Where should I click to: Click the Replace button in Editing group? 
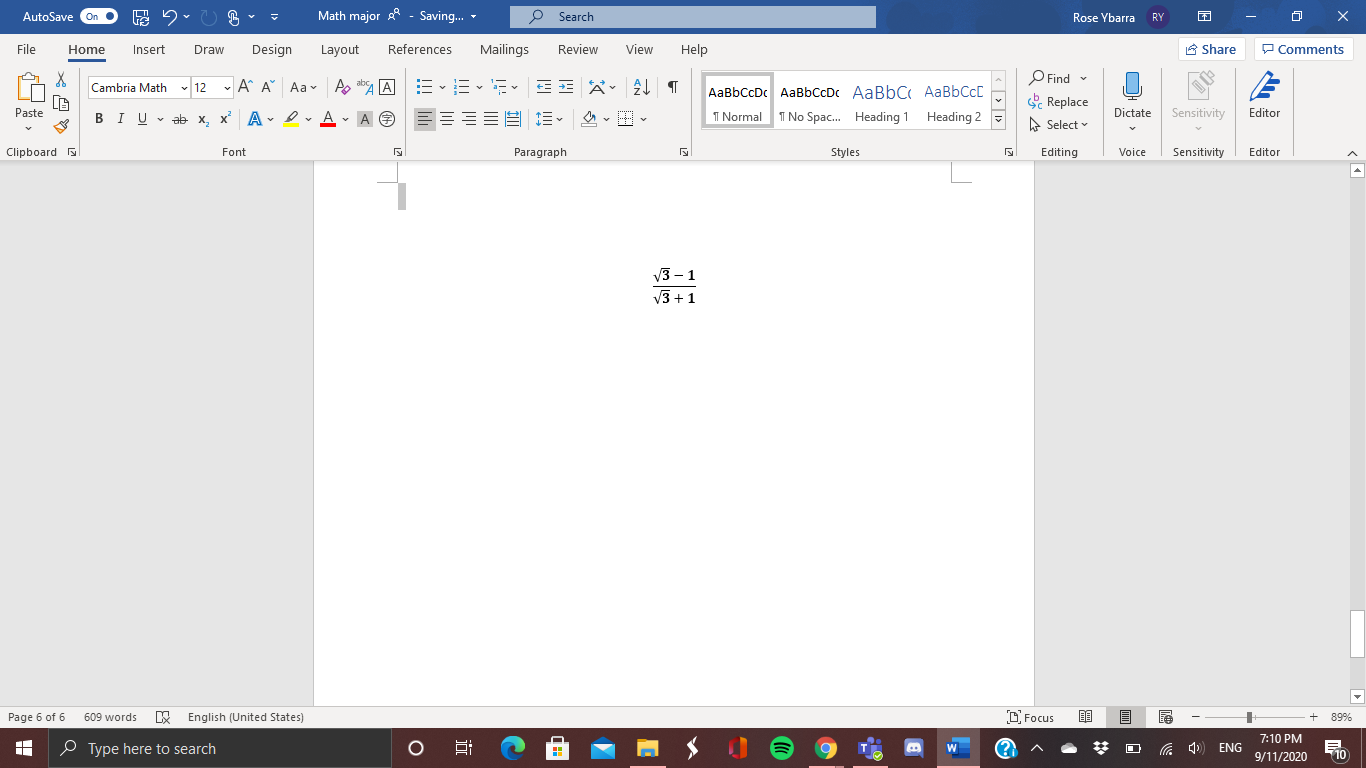1058,102
